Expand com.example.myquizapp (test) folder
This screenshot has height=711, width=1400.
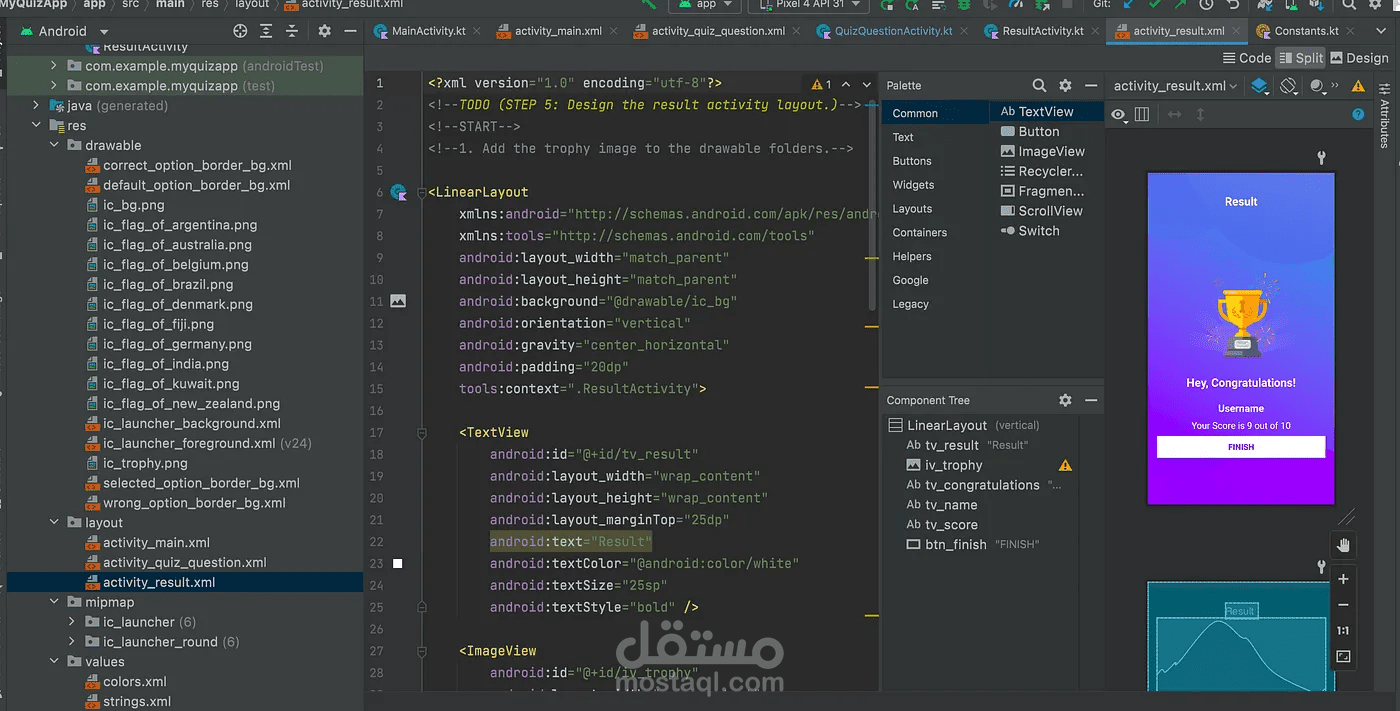55,86
